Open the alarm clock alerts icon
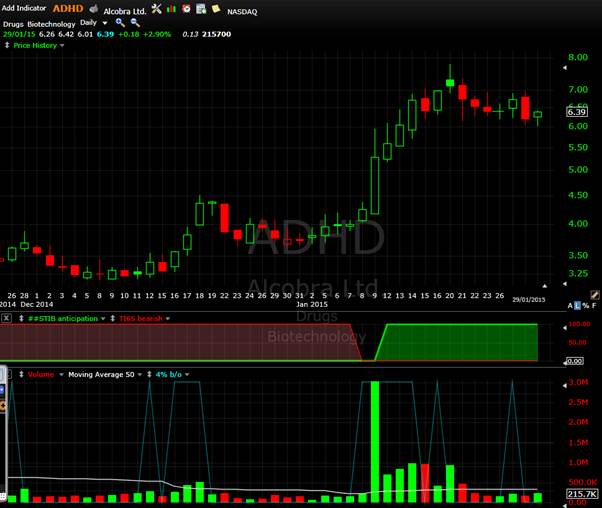This screenshot has width=602, height=508. [x=186, y=8]
